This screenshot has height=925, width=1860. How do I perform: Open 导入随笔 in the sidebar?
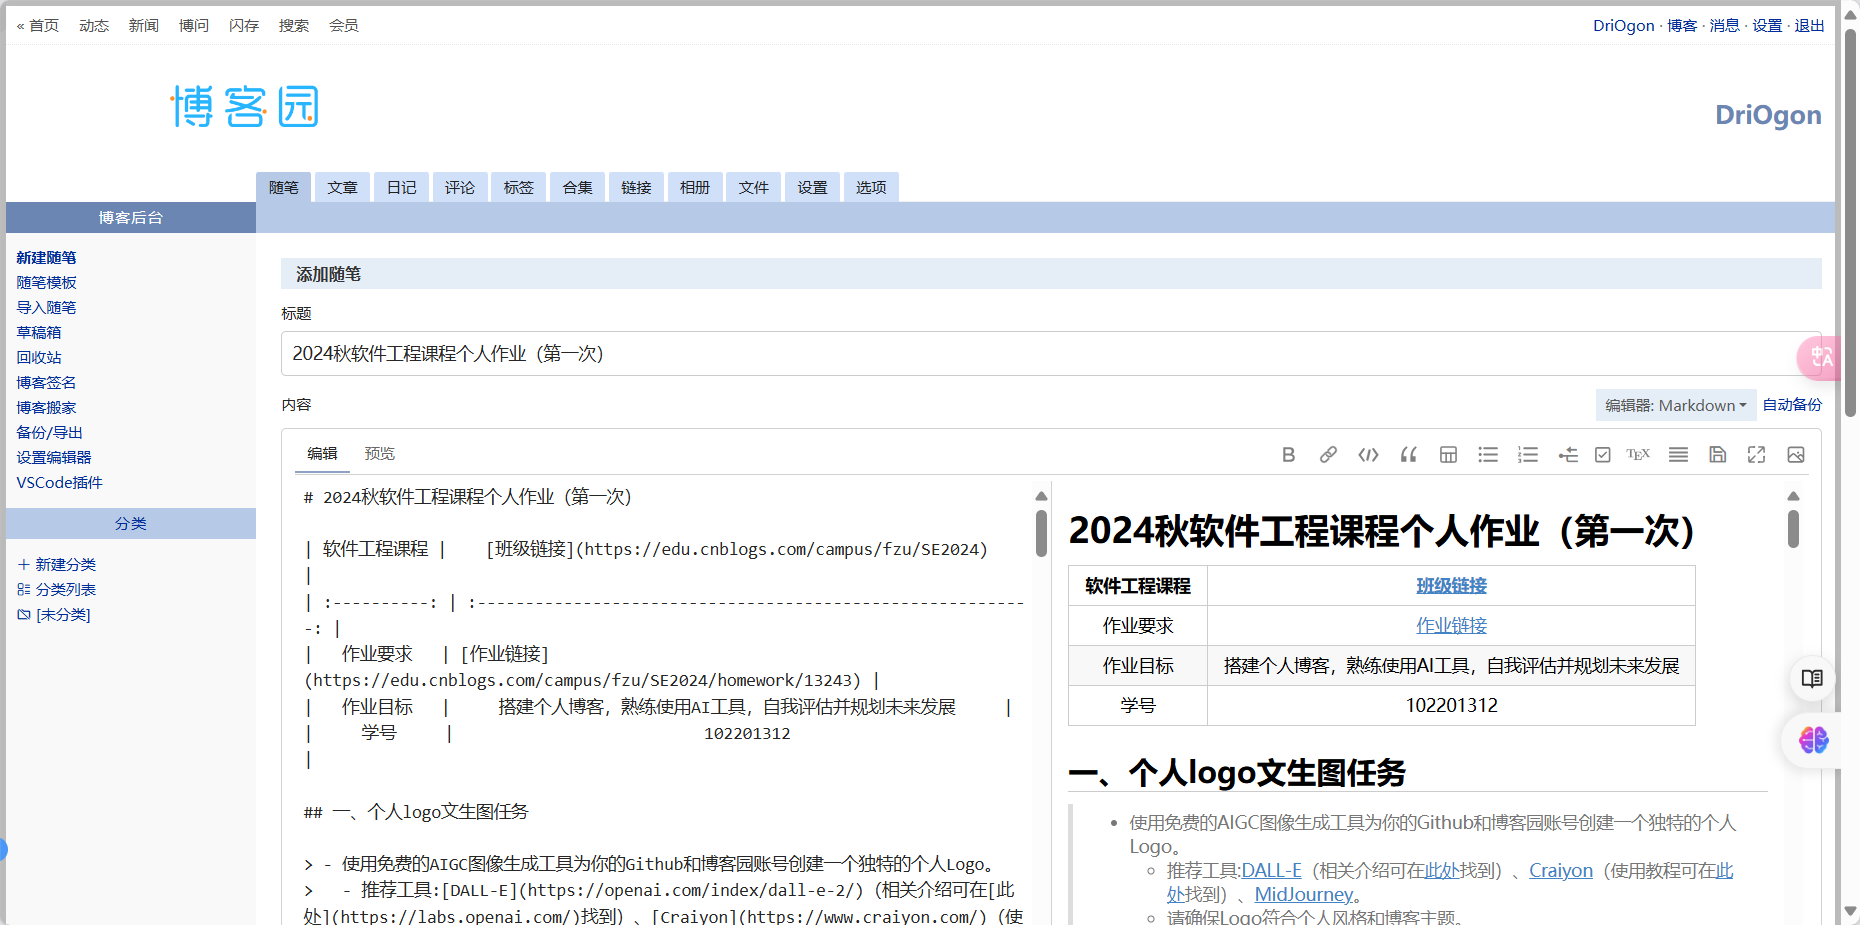click(x=46, y=308)
